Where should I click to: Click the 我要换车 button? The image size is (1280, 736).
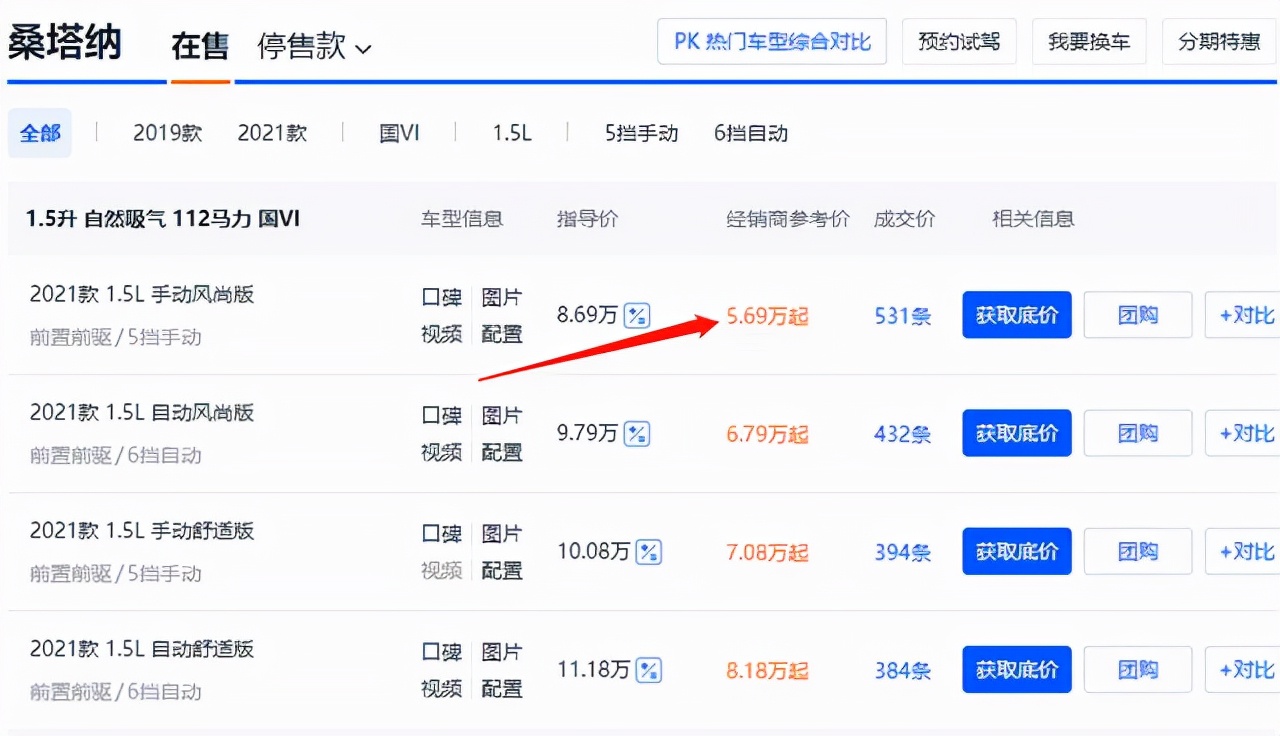point(1089,42)
